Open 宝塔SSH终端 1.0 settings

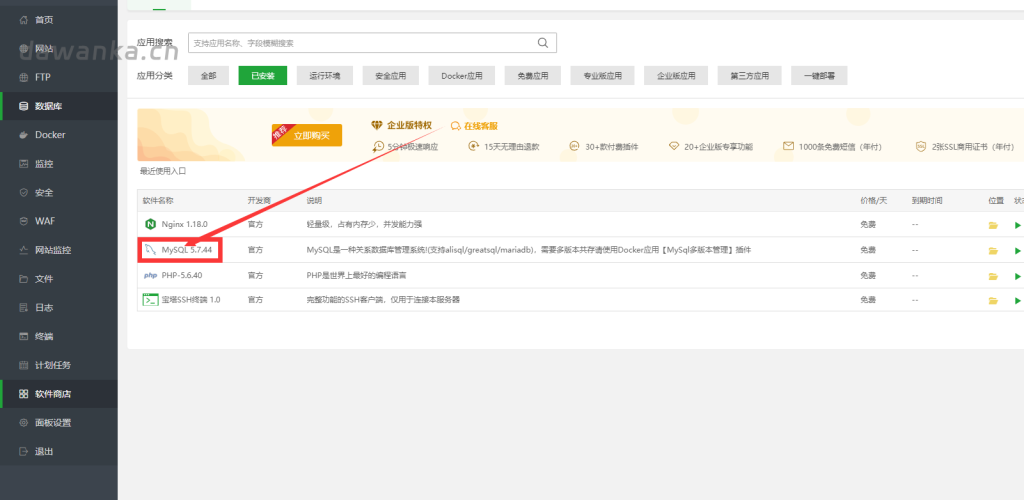click(191, 300)
